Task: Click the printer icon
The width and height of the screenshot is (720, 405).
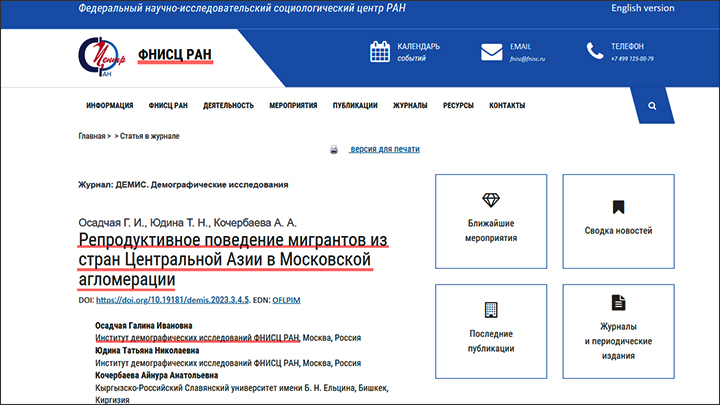Action: click(334, 149)
